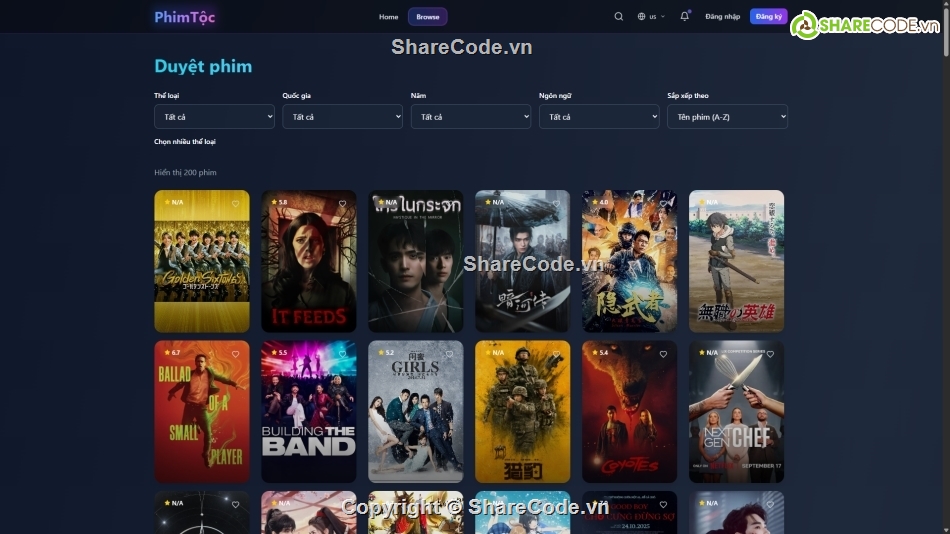
Task: Click the Đăng nhập login link
Action: (722, 16)
